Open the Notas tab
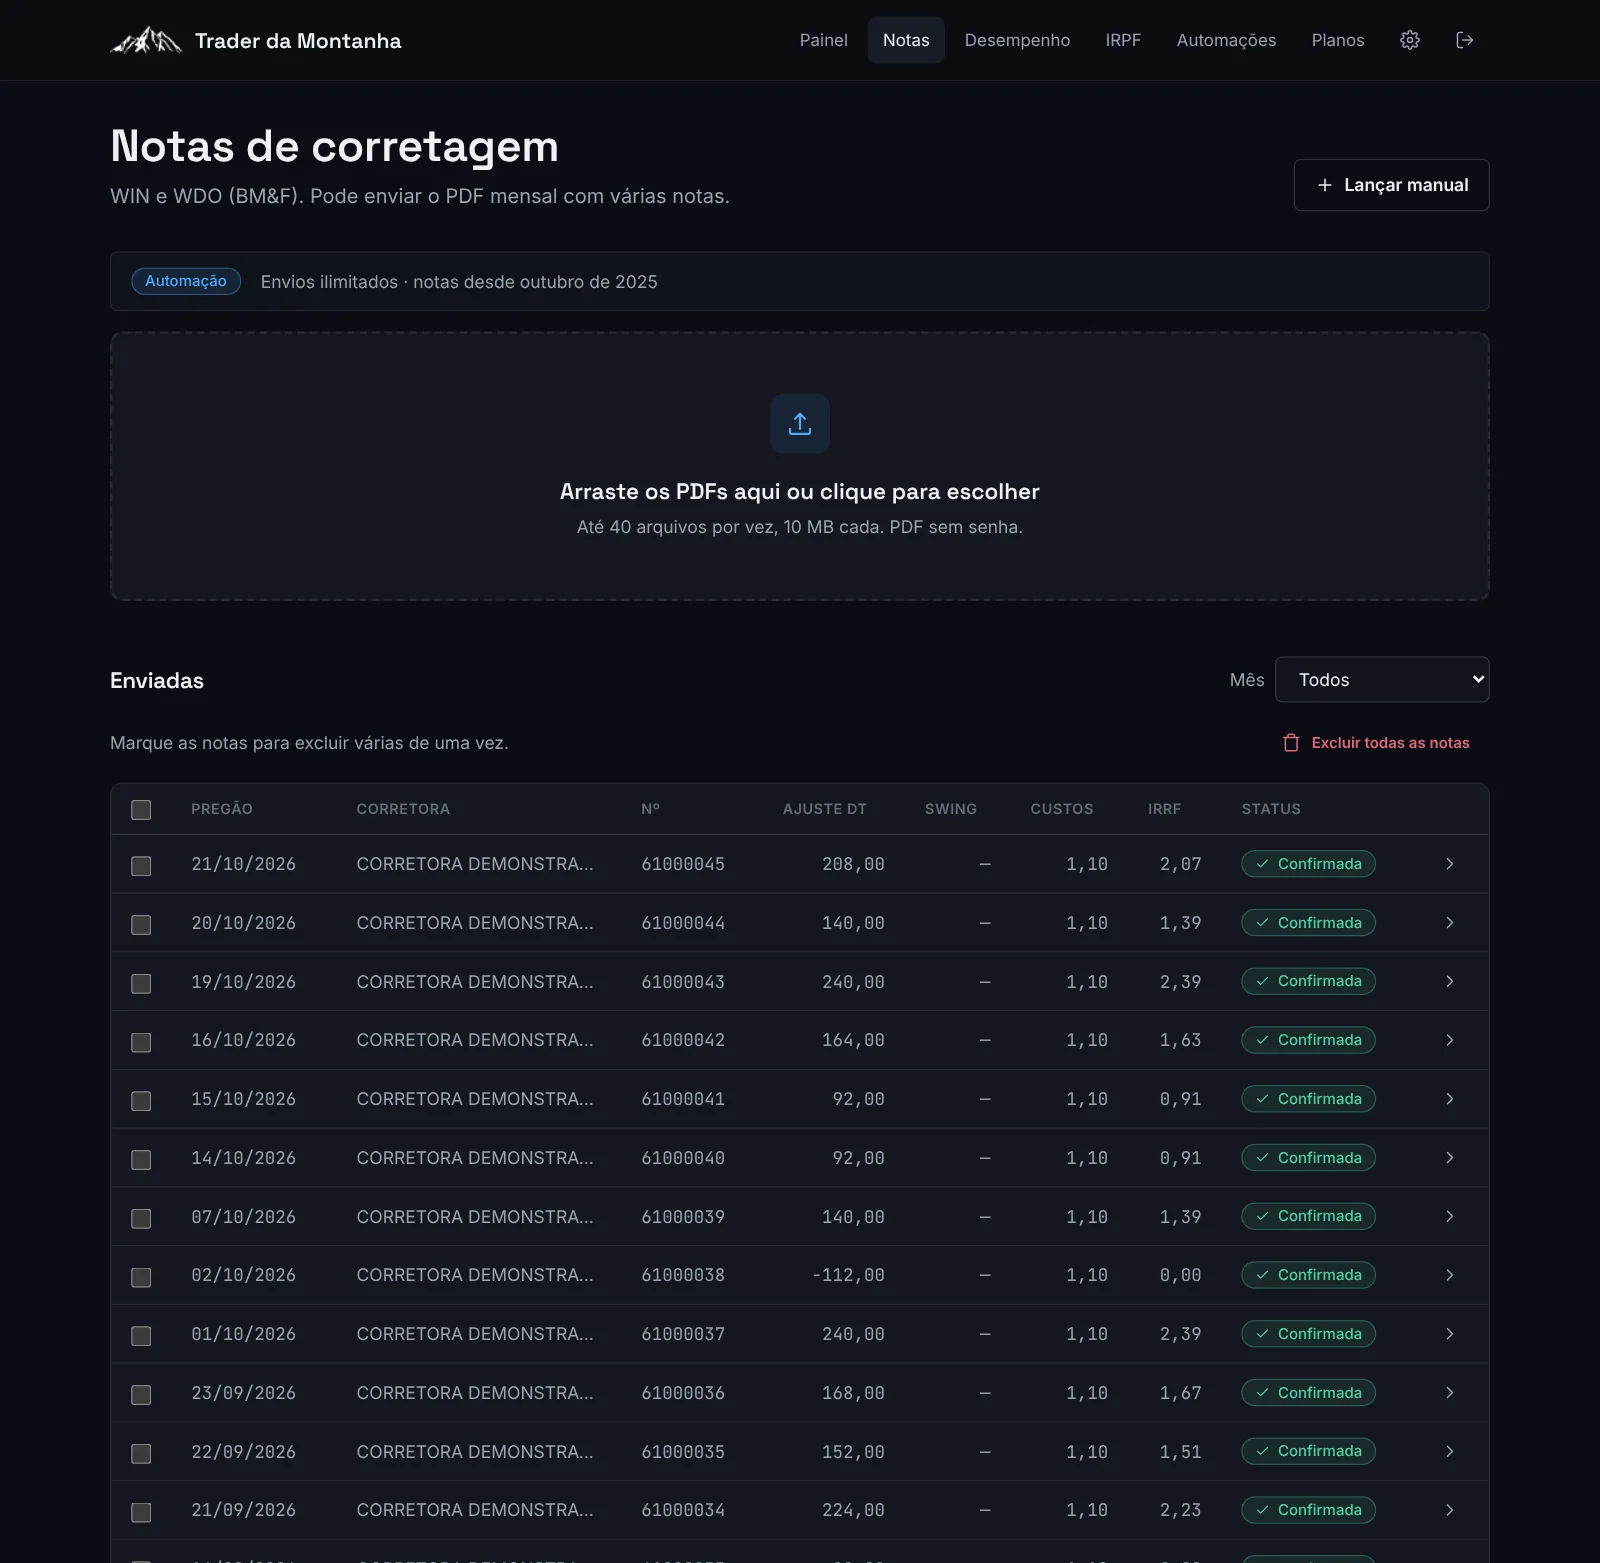 tap(906, 40)
